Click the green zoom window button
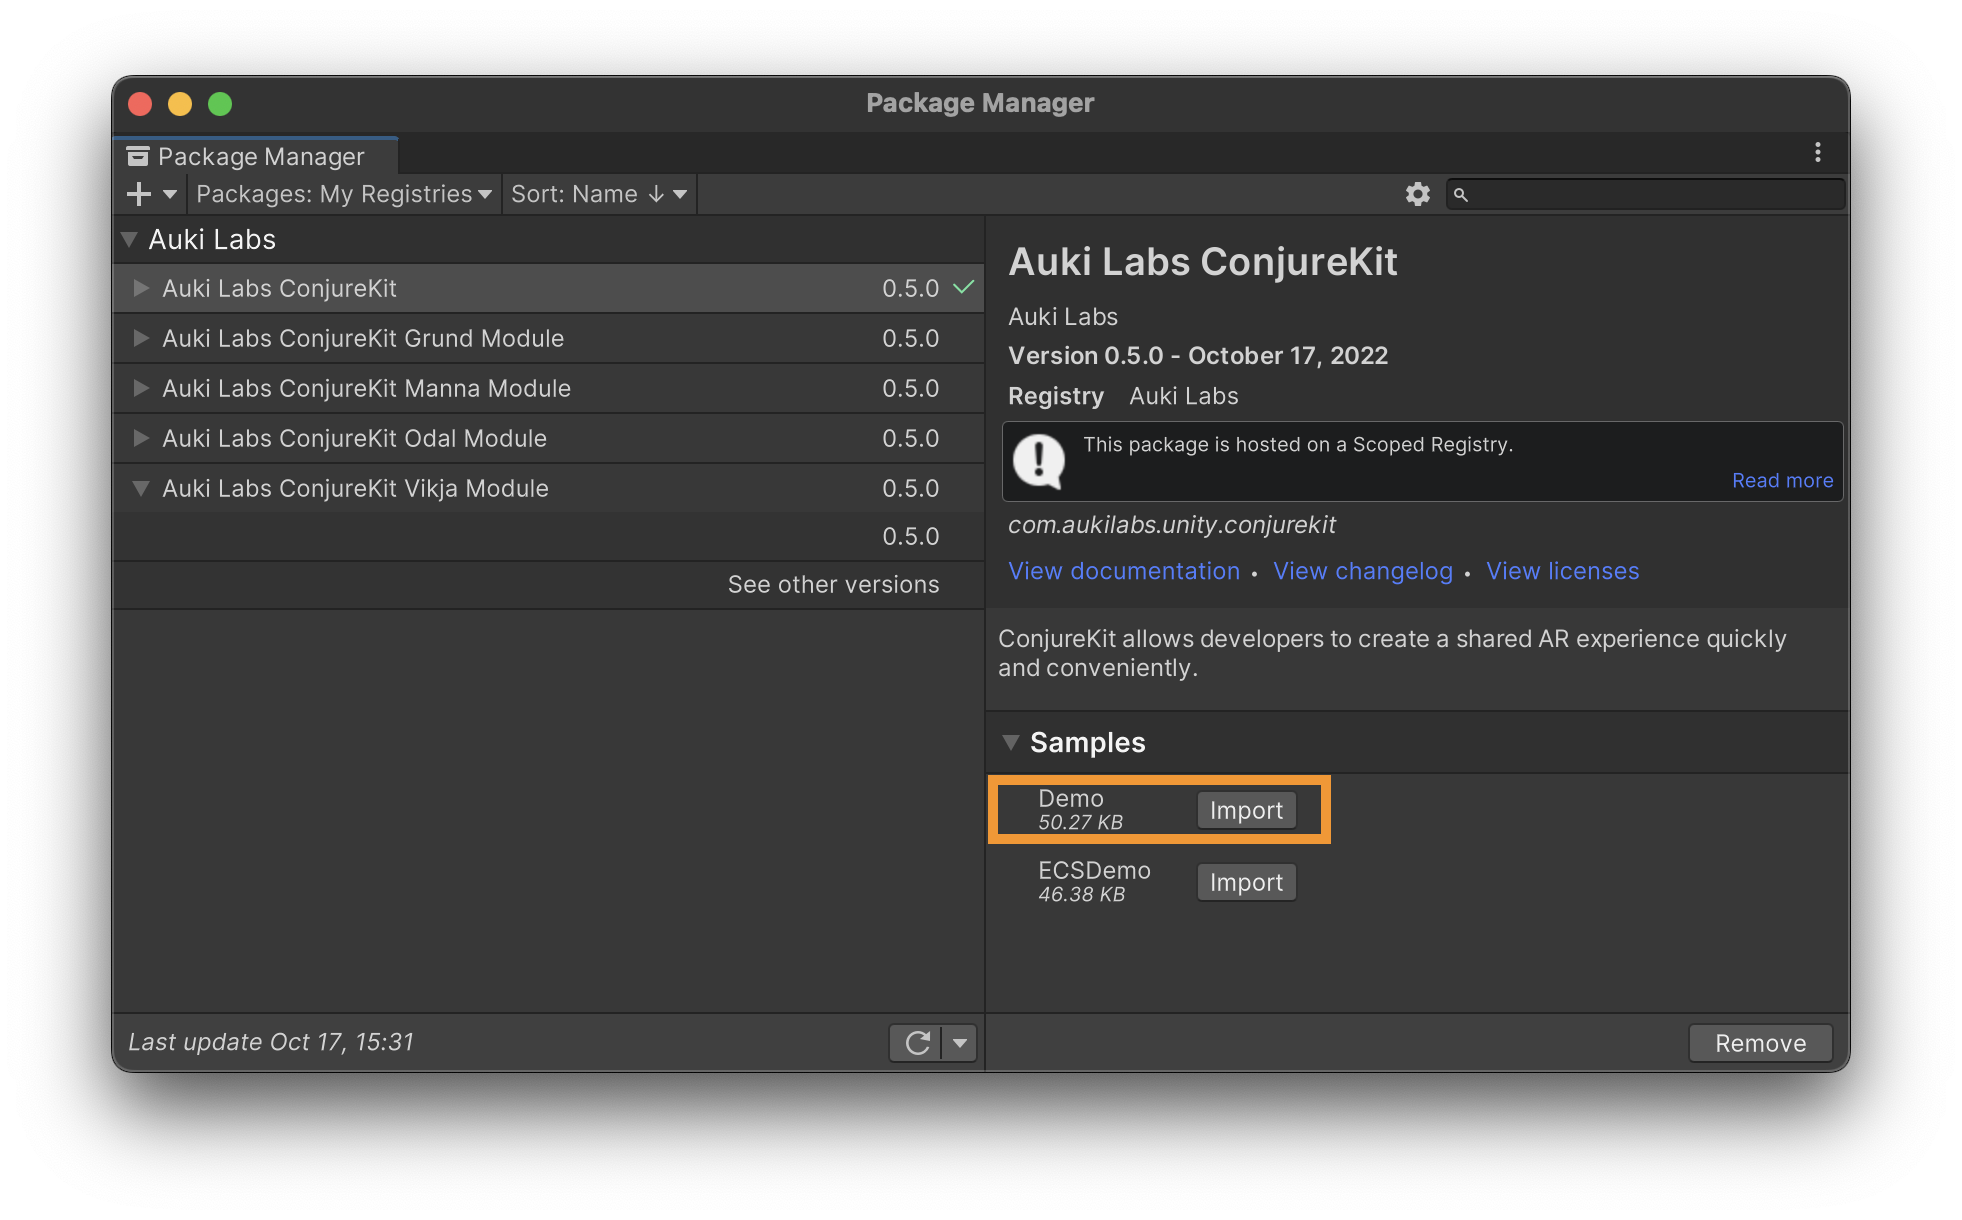 coord(220,104)
